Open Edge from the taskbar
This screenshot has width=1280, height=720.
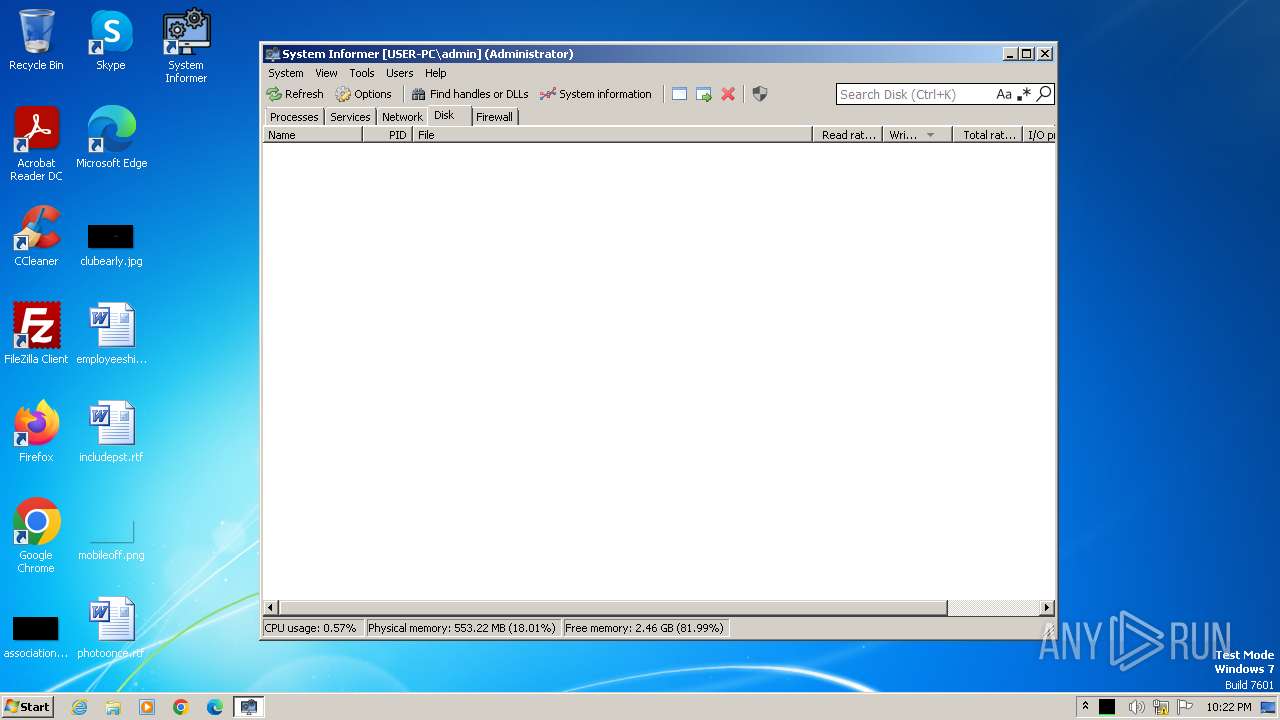pos(215,707)
